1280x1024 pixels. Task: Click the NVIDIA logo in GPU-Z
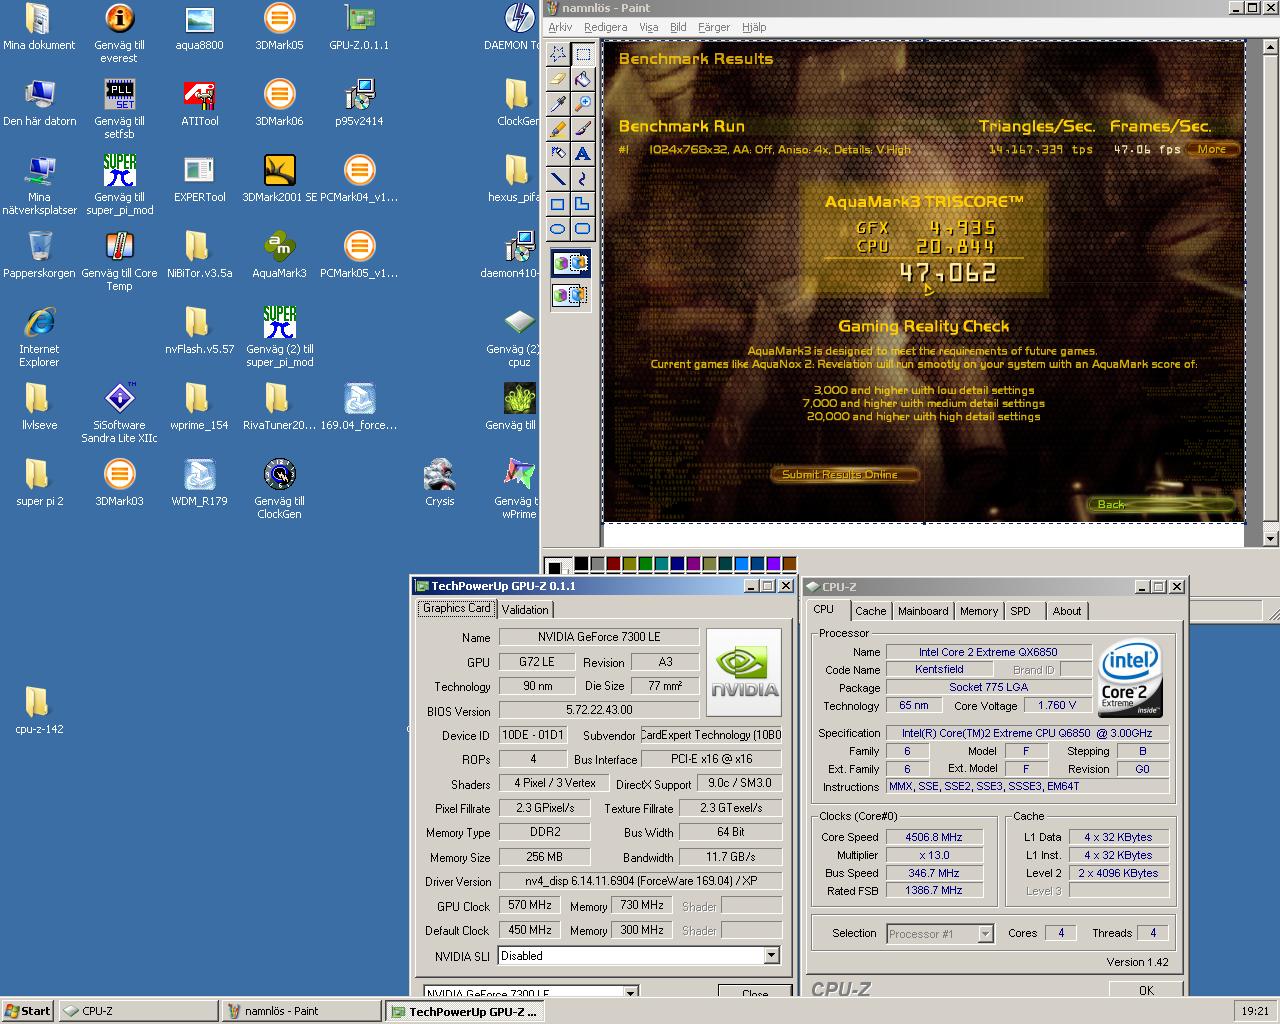(x=744, y=672)
